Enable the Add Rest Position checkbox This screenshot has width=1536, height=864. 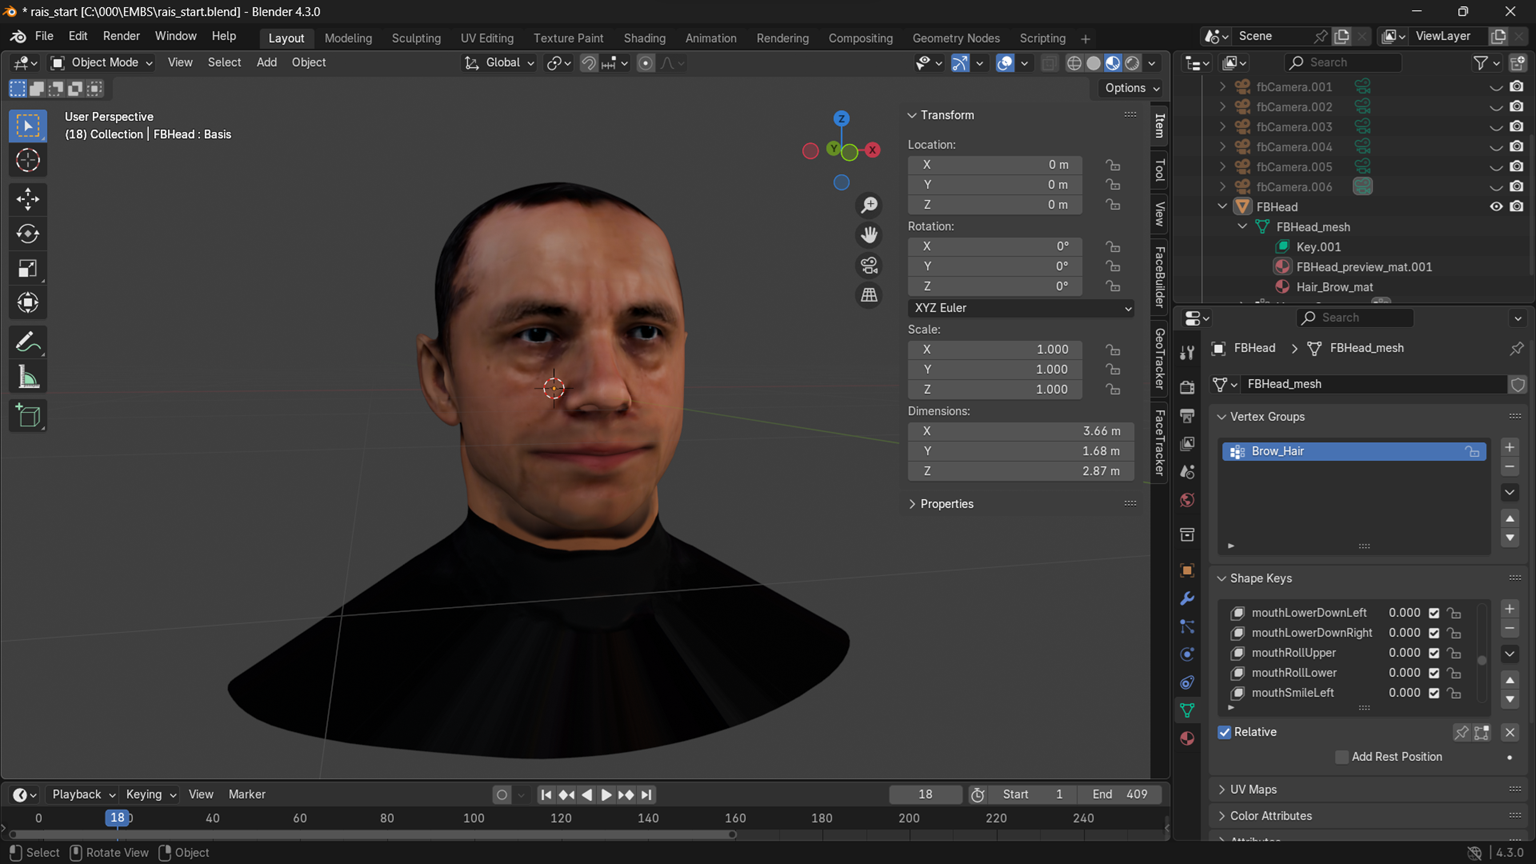coord(1342,757)
